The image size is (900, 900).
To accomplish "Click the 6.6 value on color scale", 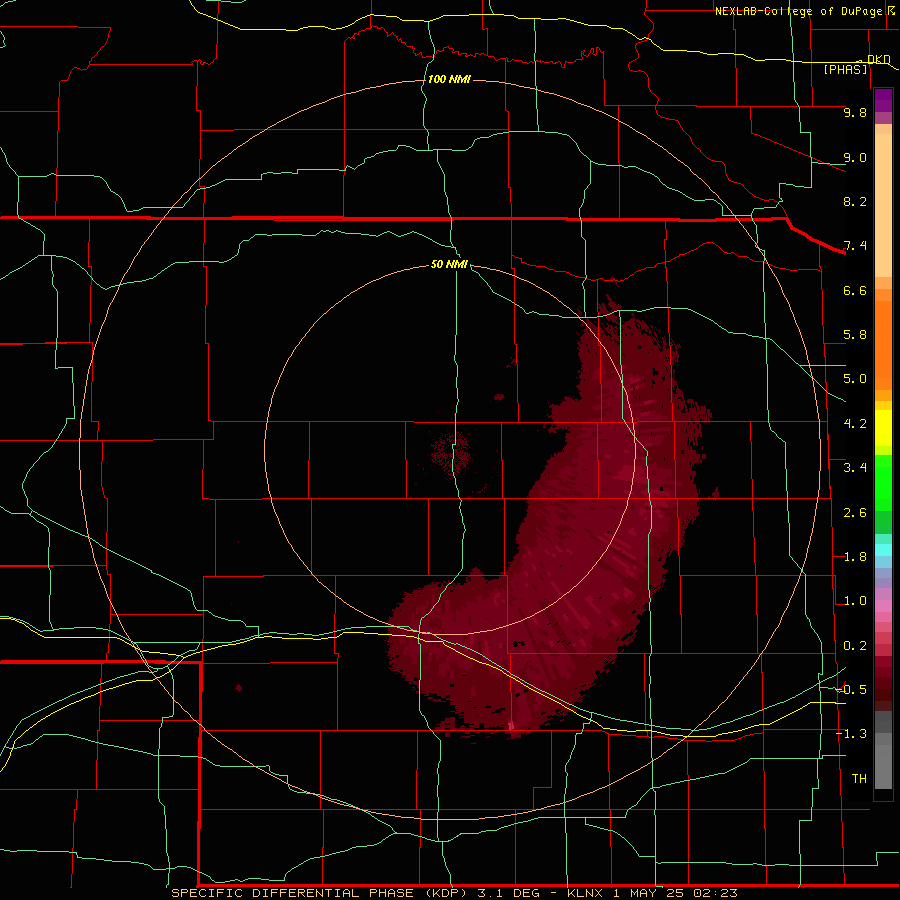I will (x=855, y=290).
